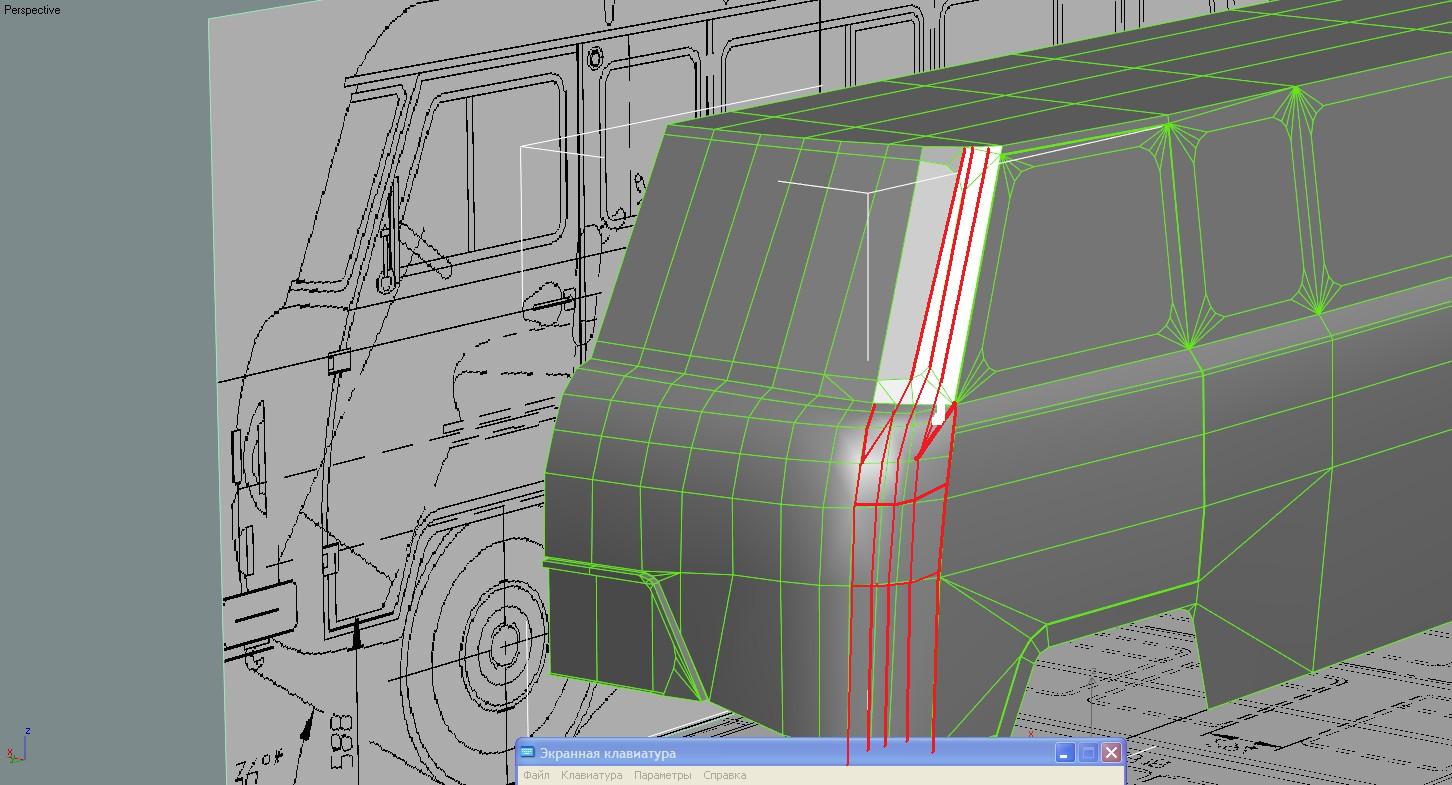Open the Файл menu
1452x785 pixels.
click(x=536, y=775)
